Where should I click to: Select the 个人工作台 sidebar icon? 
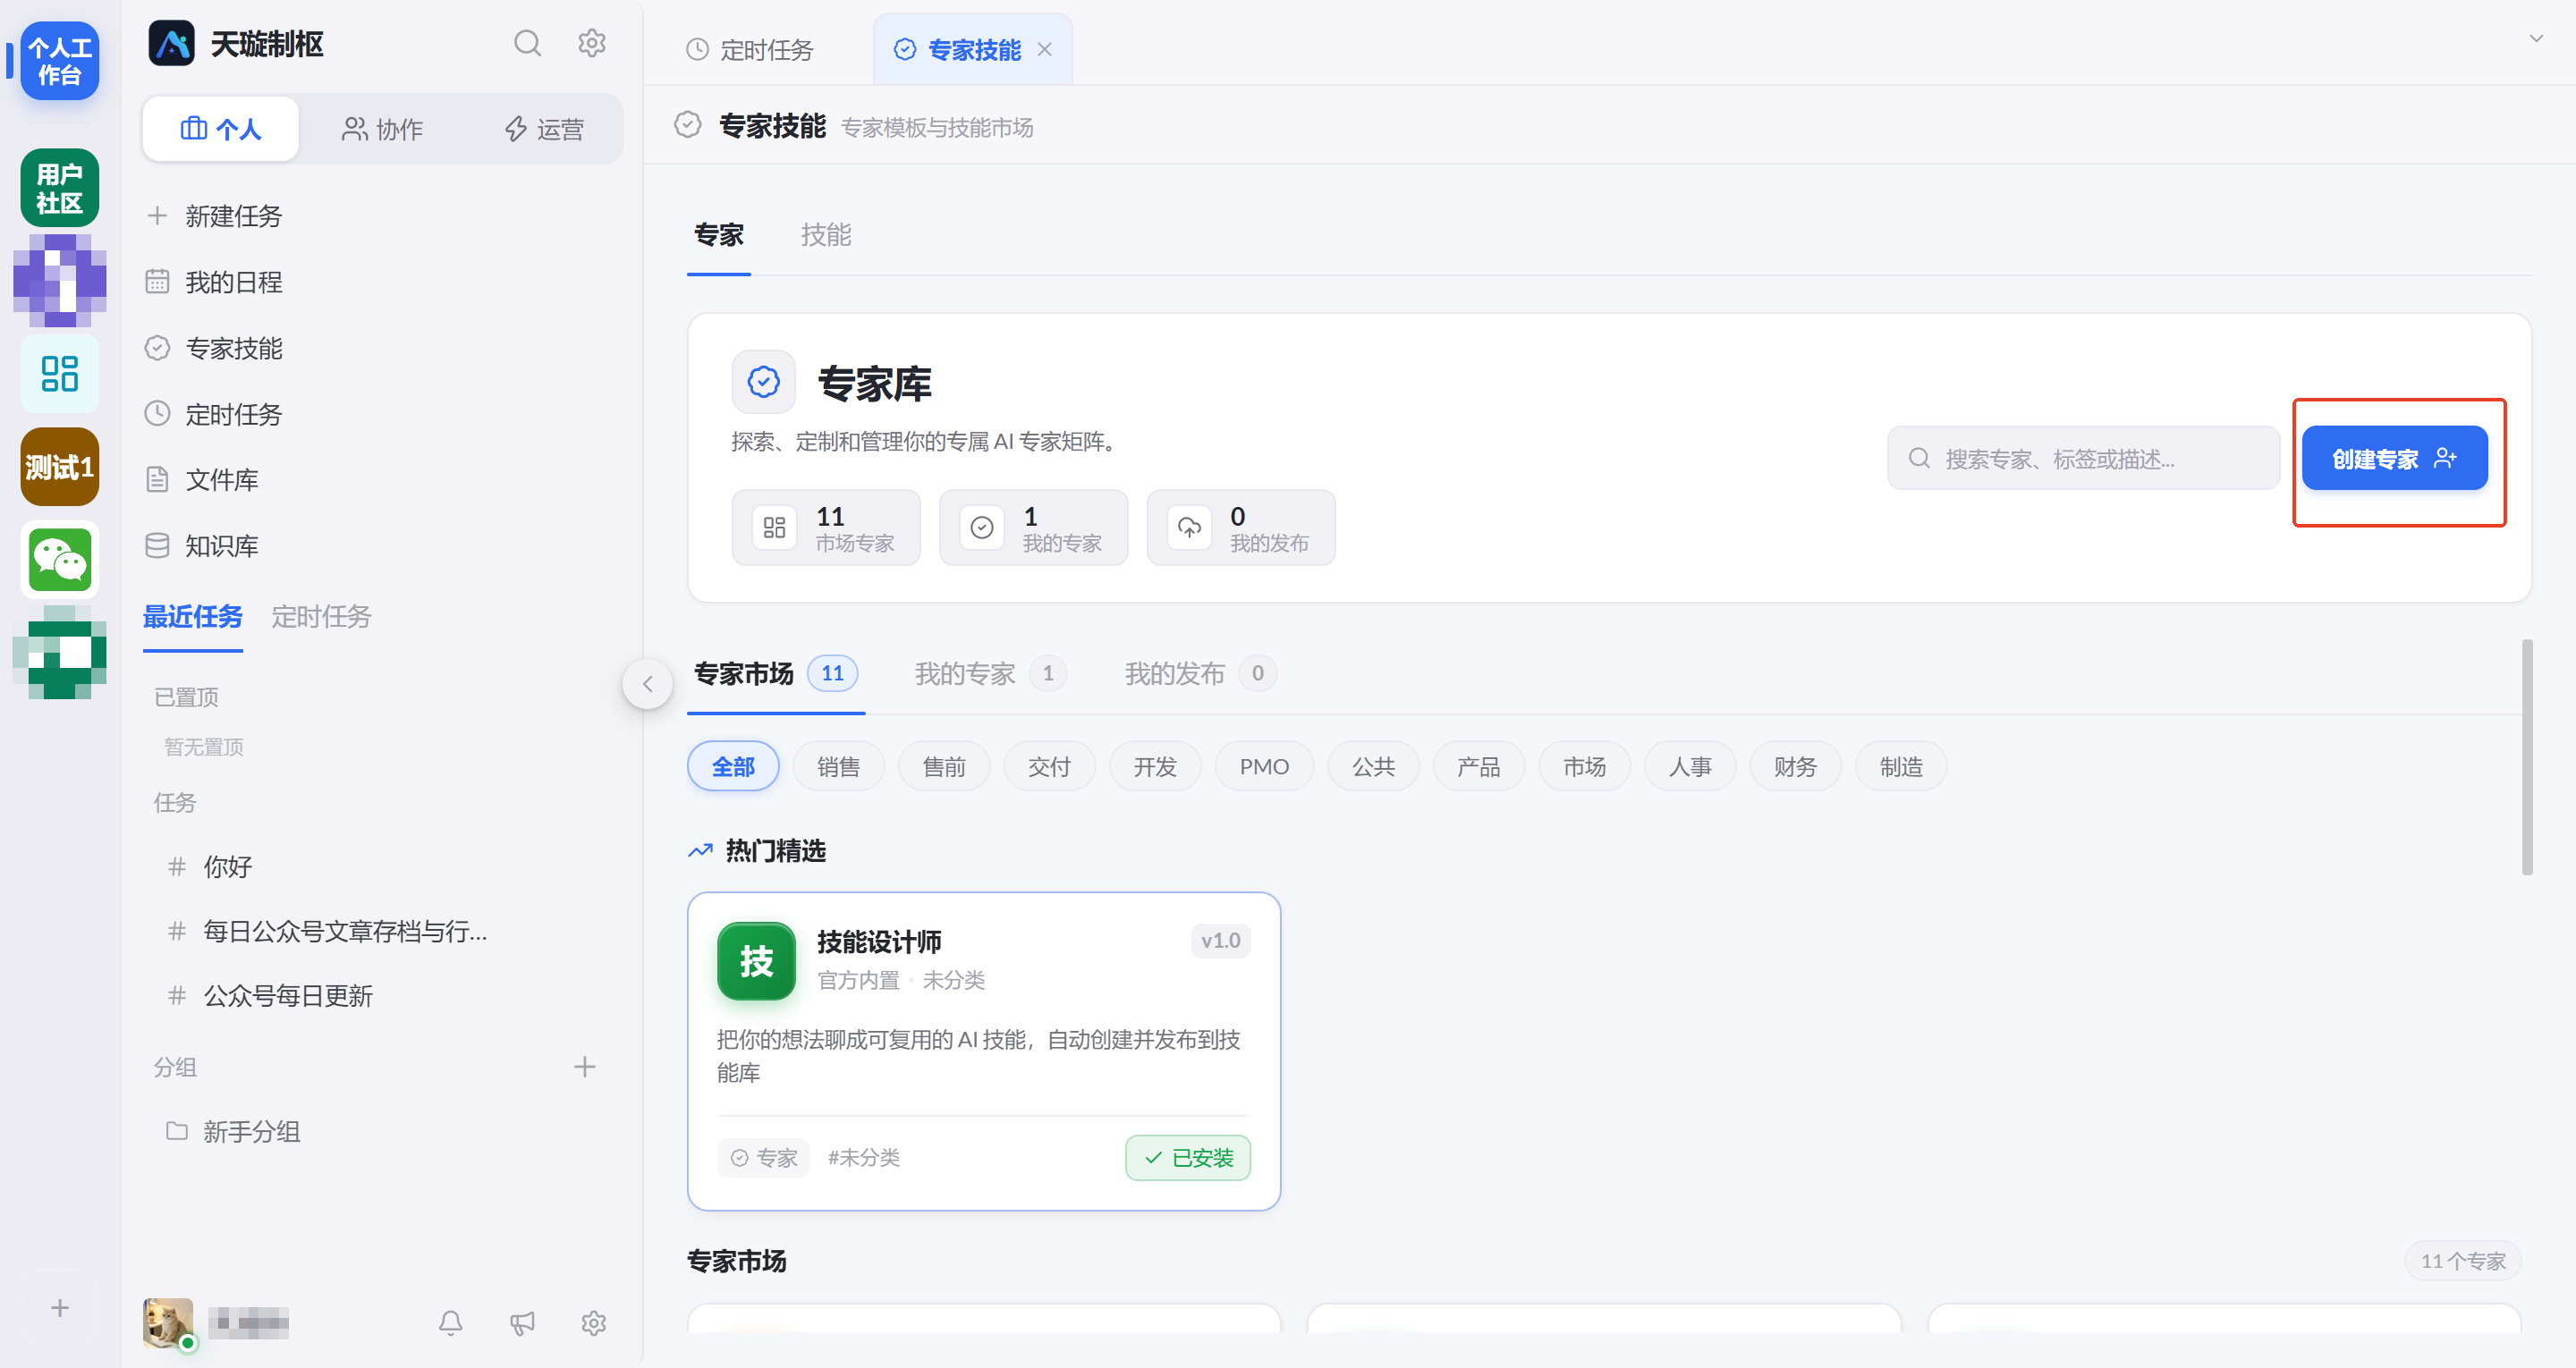60,60
